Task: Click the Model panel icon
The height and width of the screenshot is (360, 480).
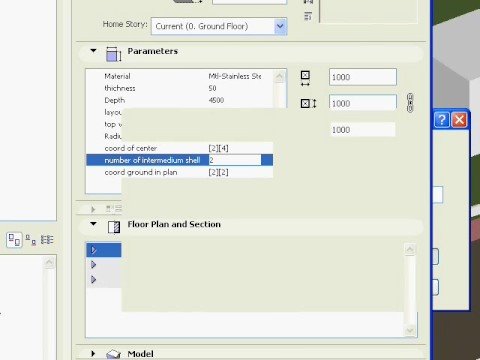Action: coord(113,355)
